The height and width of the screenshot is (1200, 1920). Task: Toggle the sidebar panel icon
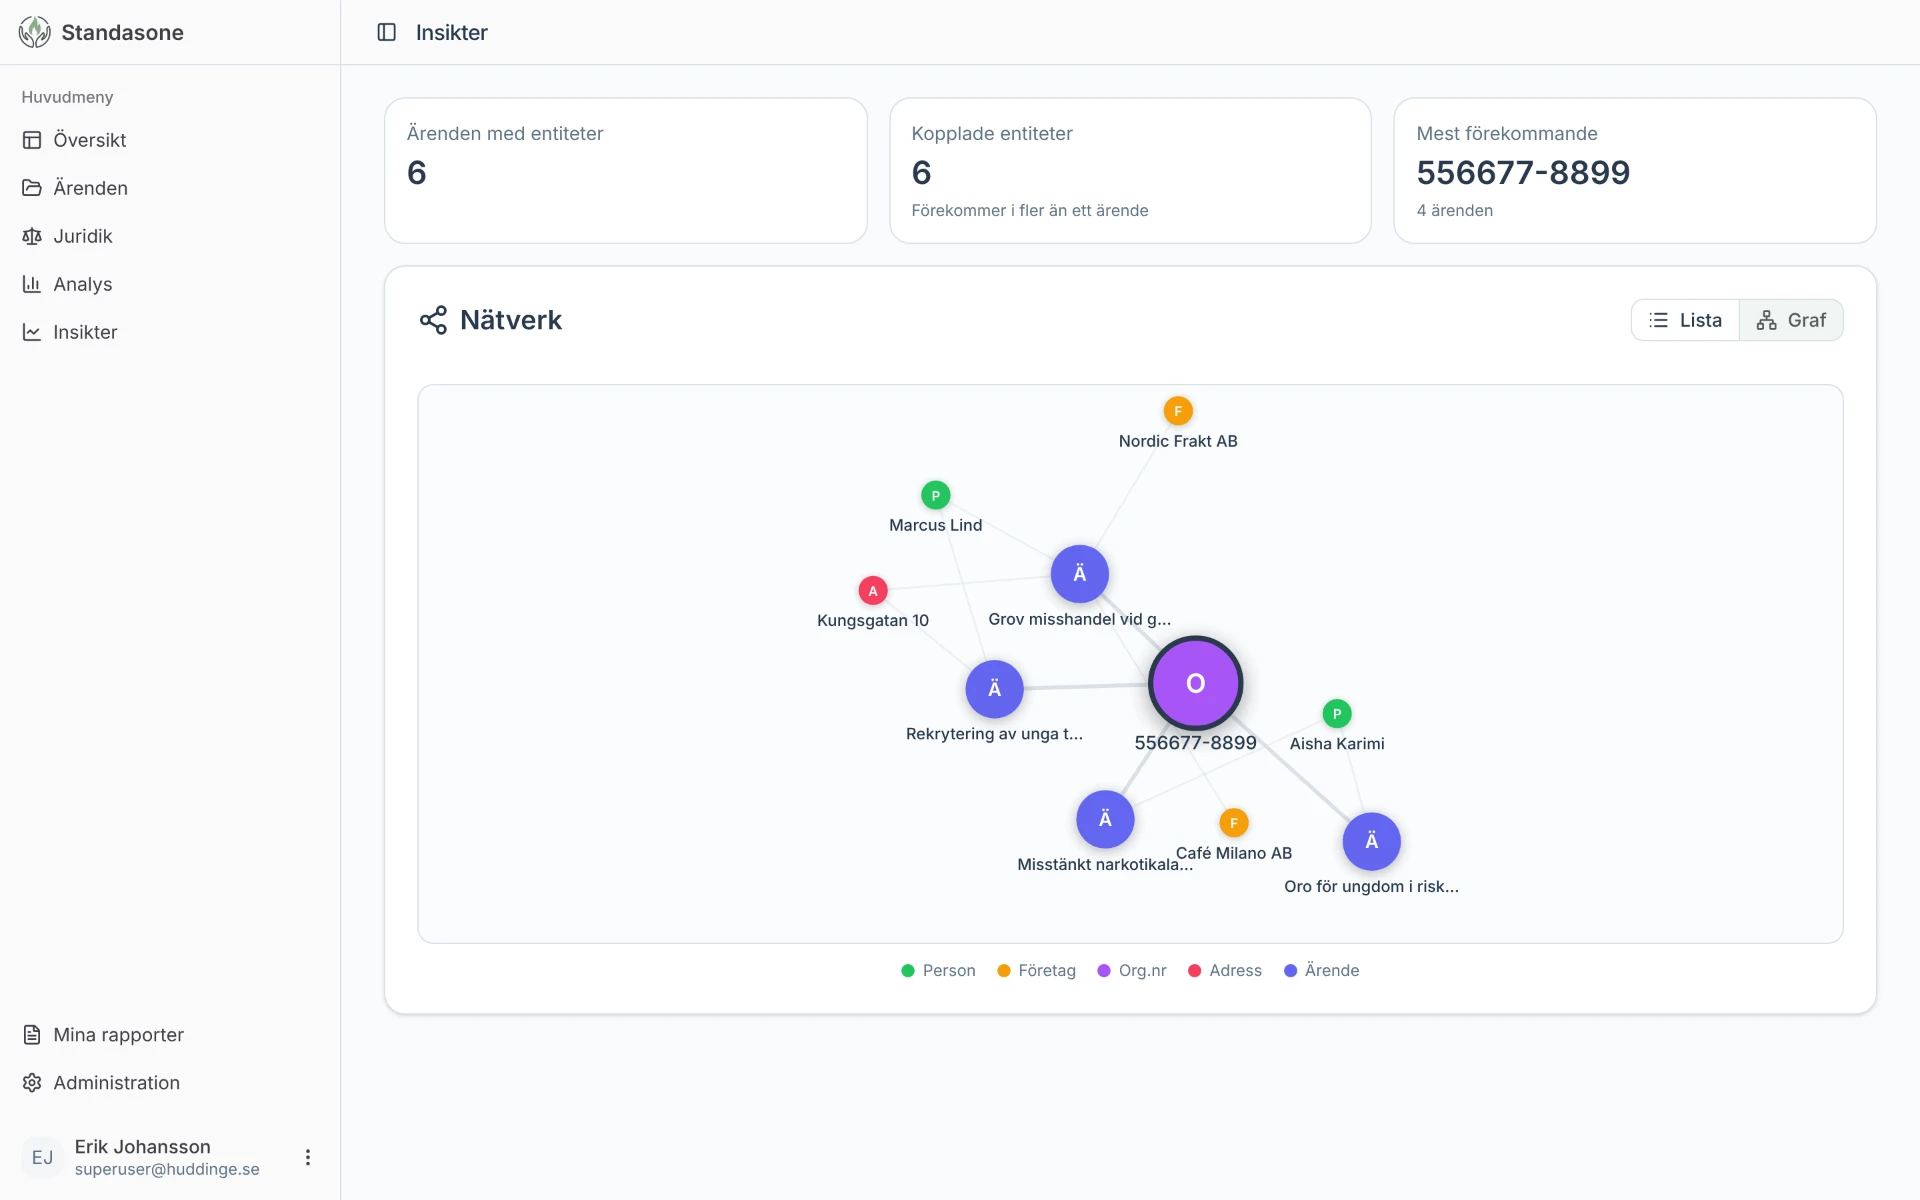coord(387,32)
